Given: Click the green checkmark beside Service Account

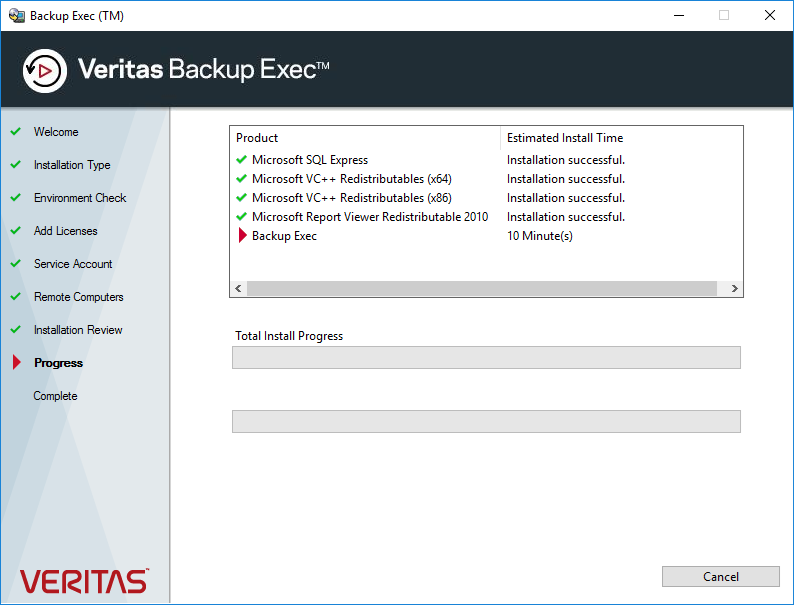Looking at the screenshot, I should point(16,263).
